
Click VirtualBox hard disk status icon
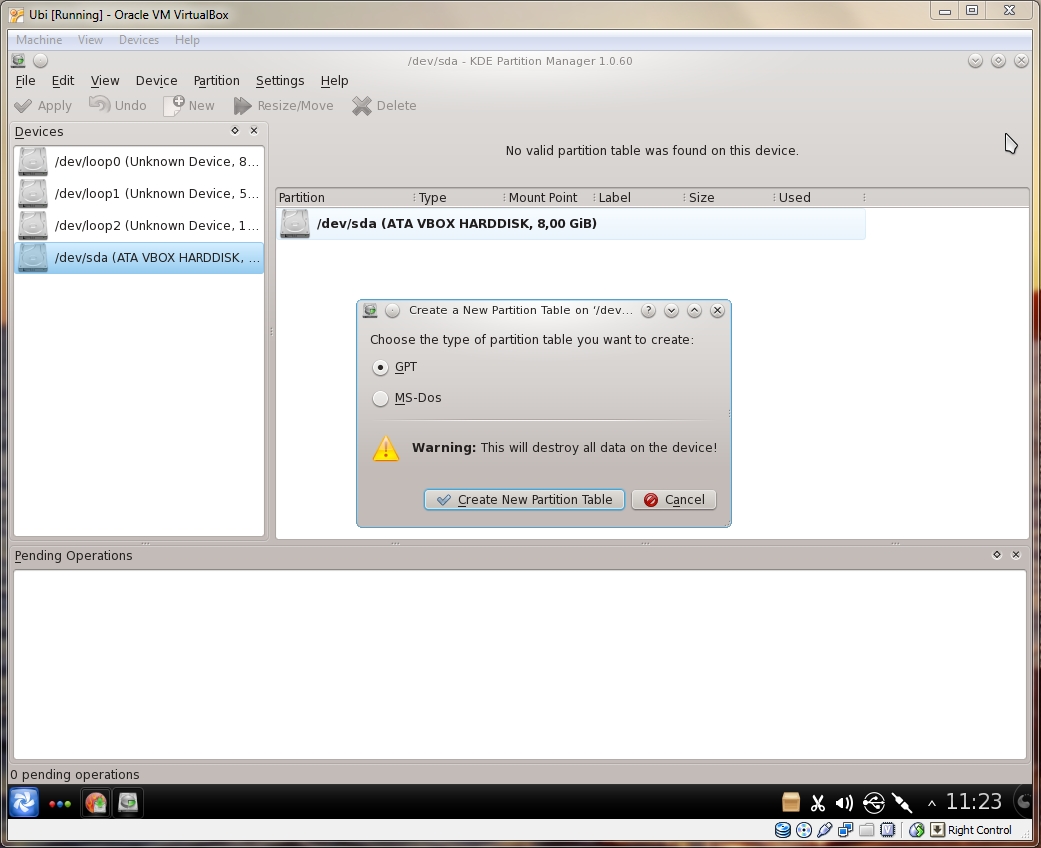coord(783,830)
